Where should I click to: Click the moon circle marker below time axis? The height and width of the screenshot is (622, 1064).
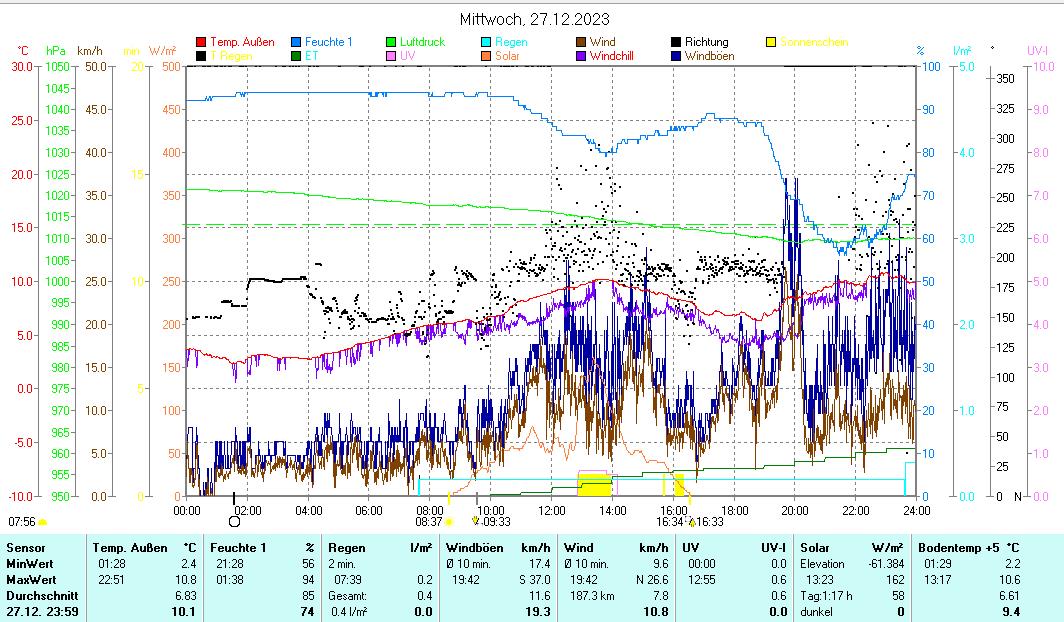[x=234, y=521]
